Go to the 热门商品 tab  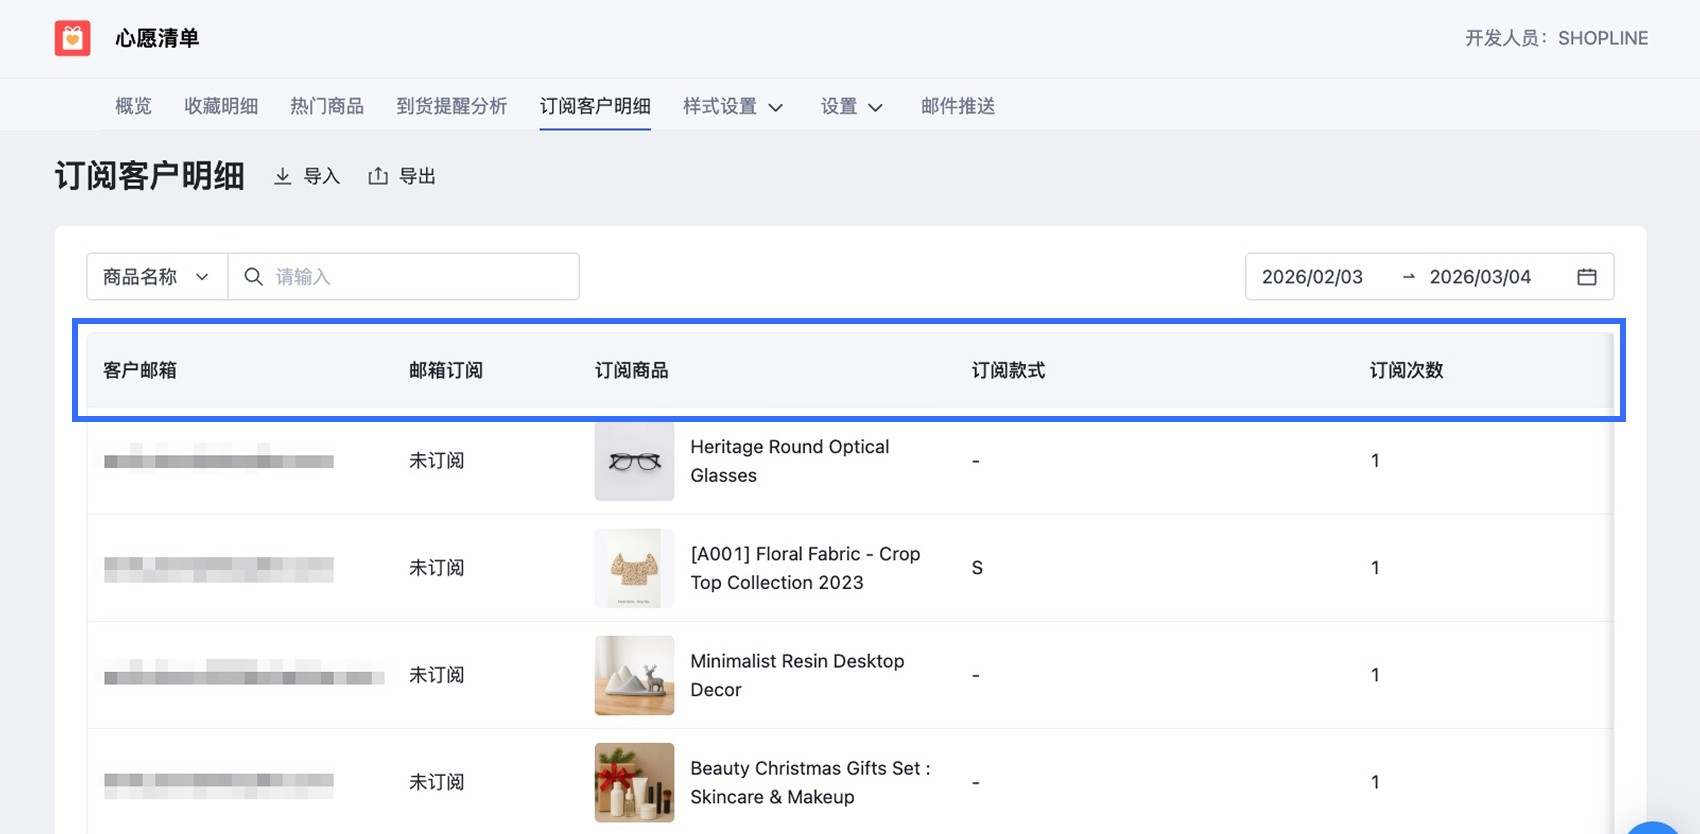[x=327, y=106]
